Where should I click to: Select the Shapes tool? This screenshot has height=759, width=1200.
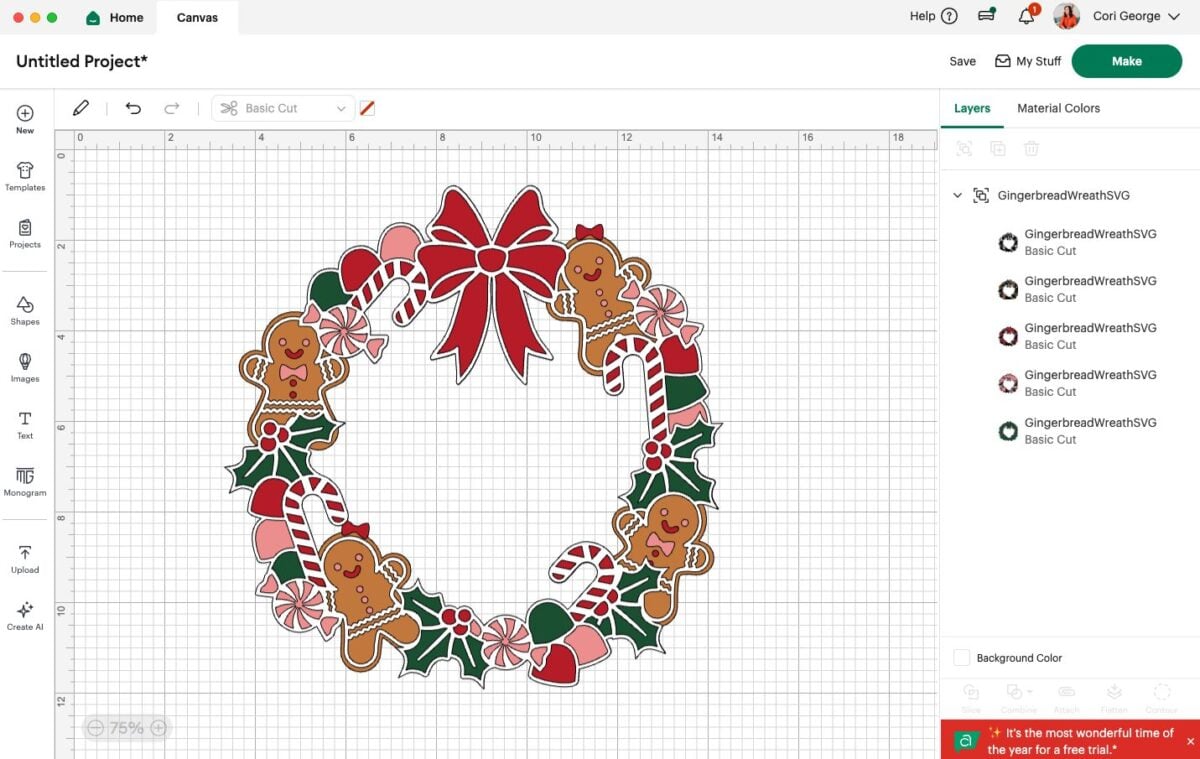click(x=24, y=310)
